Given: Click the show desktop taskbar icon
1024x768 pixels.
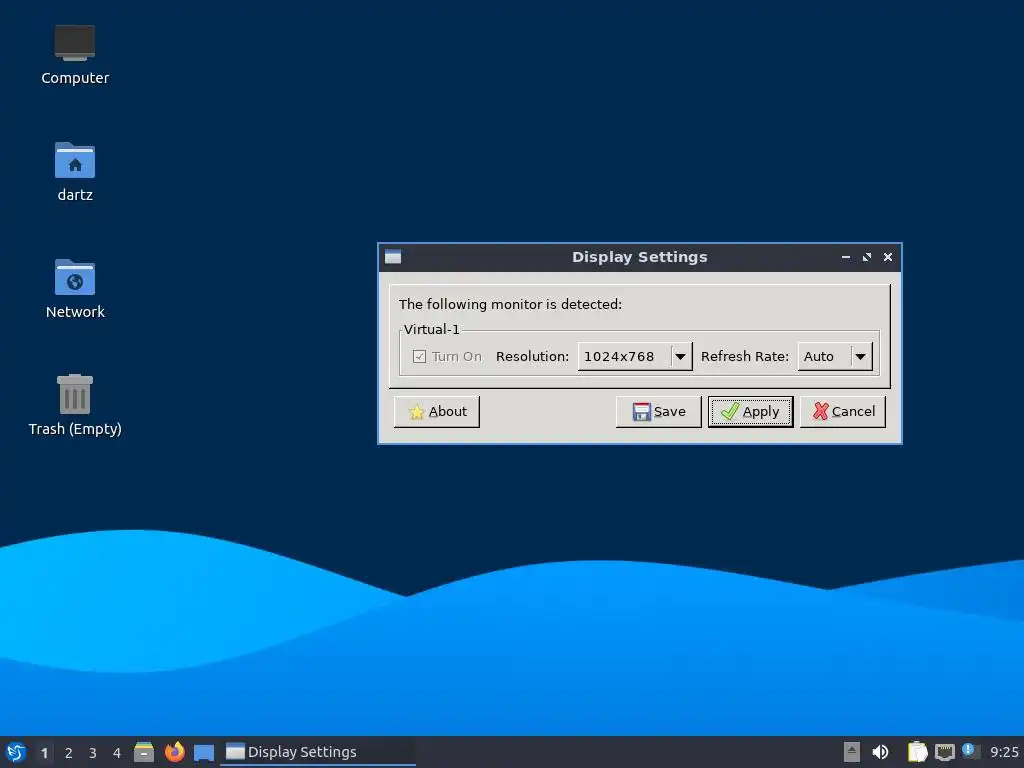Looking at the screenshot, I should click(204, 752).
